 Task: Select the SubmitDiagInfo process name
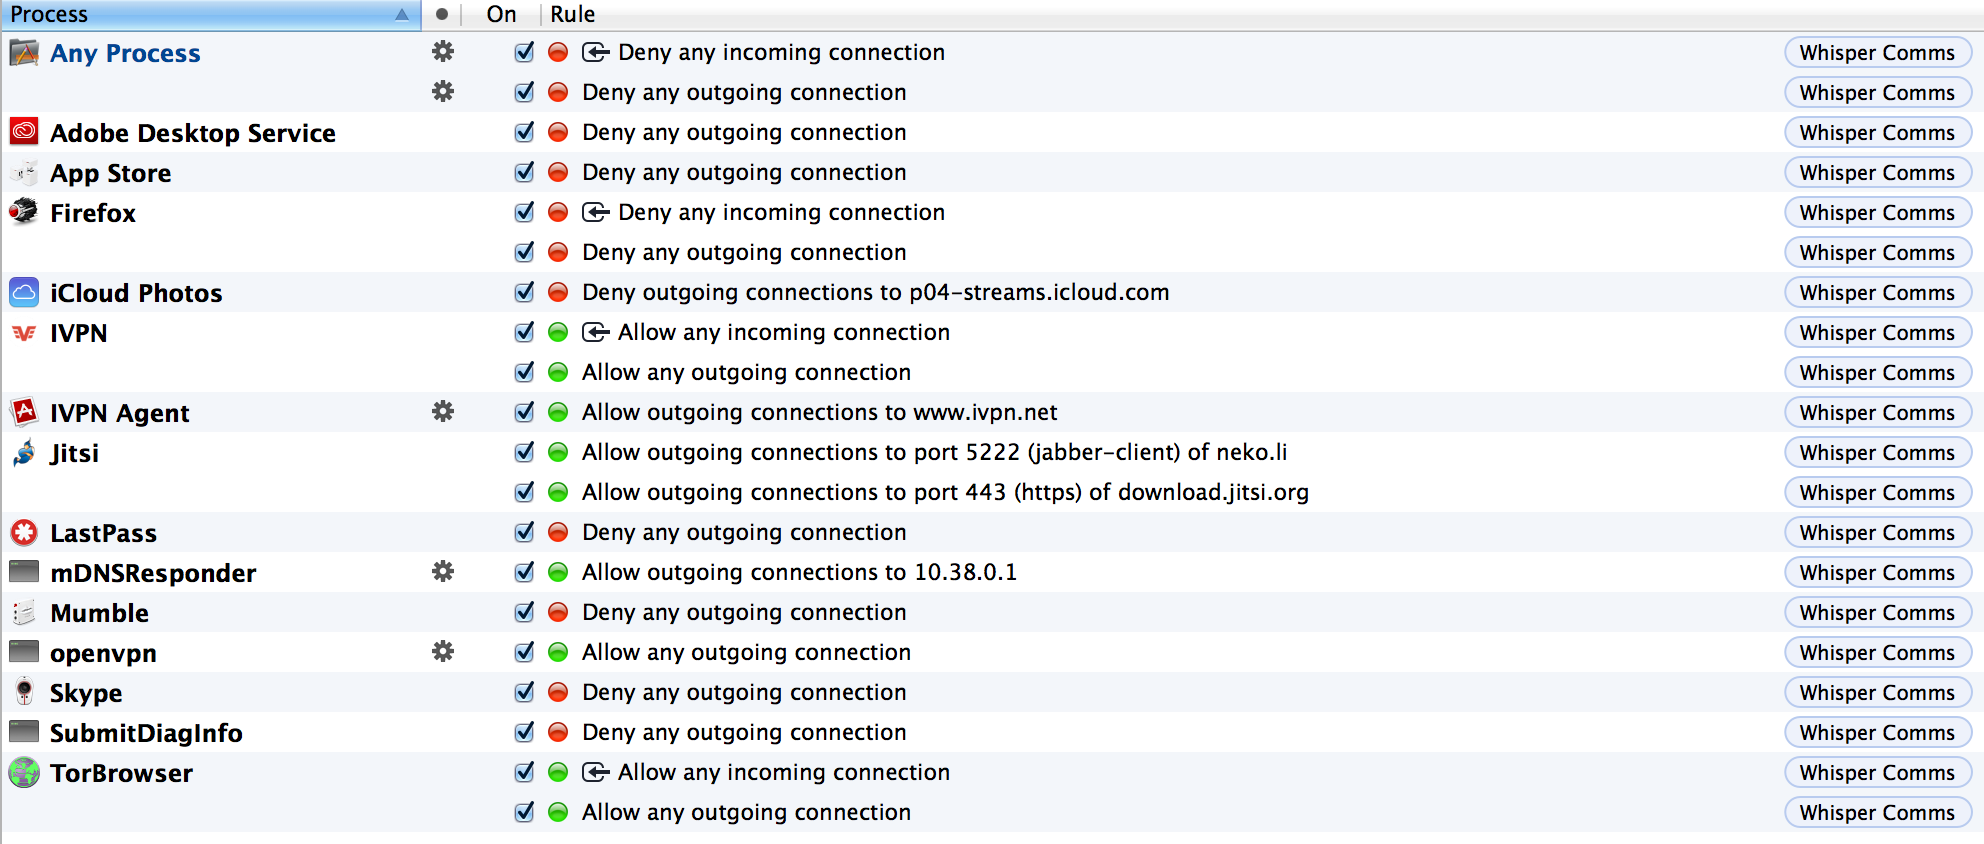146,733
